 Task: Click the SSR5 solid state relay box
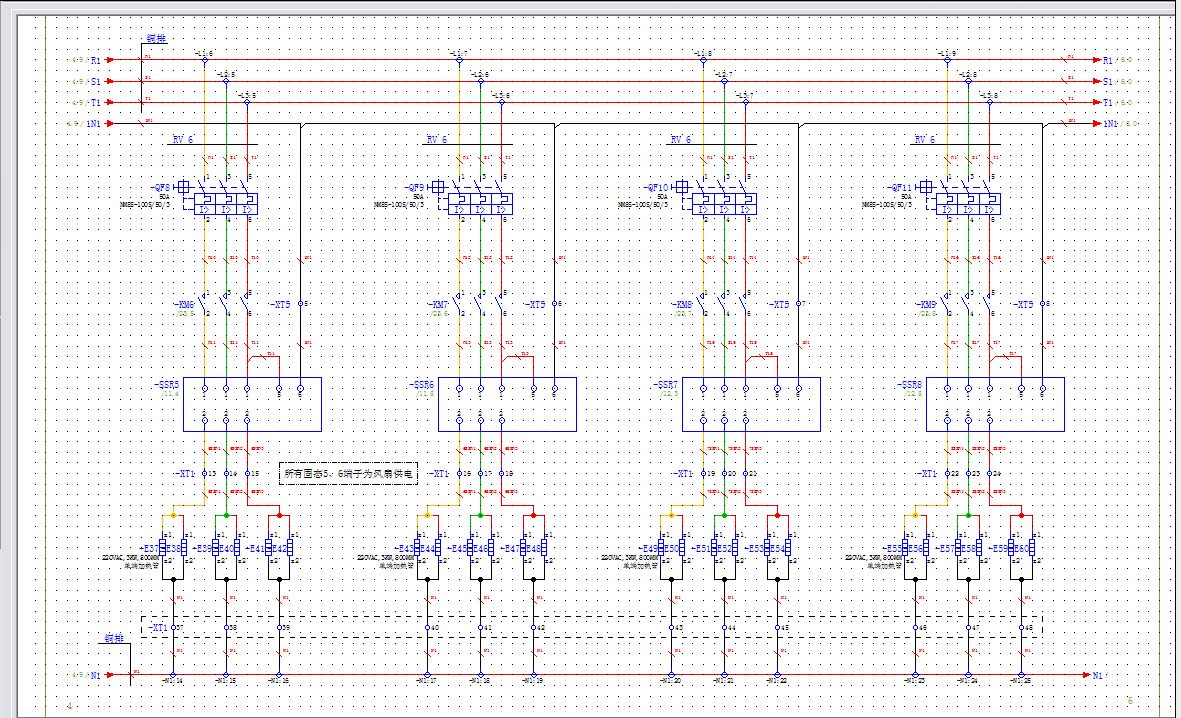click(252, 404)
